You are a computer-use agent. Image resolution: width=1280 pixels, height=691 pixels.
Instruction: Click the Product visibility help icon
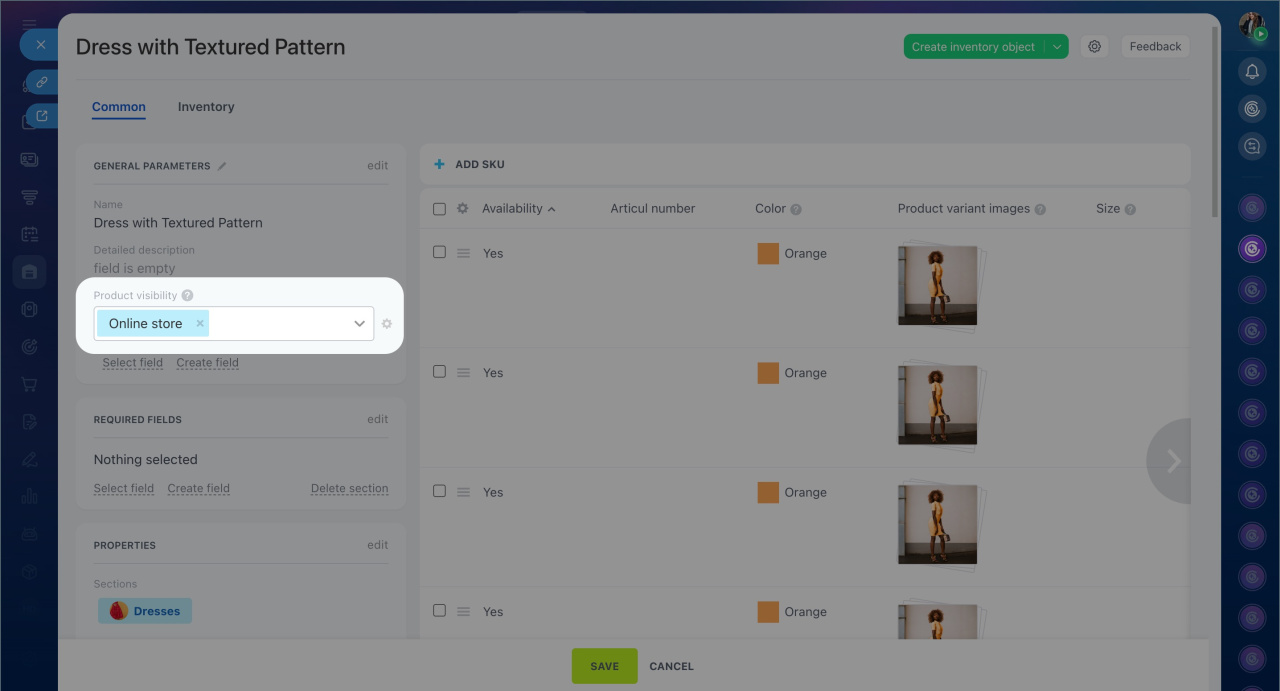coord(187,295)
